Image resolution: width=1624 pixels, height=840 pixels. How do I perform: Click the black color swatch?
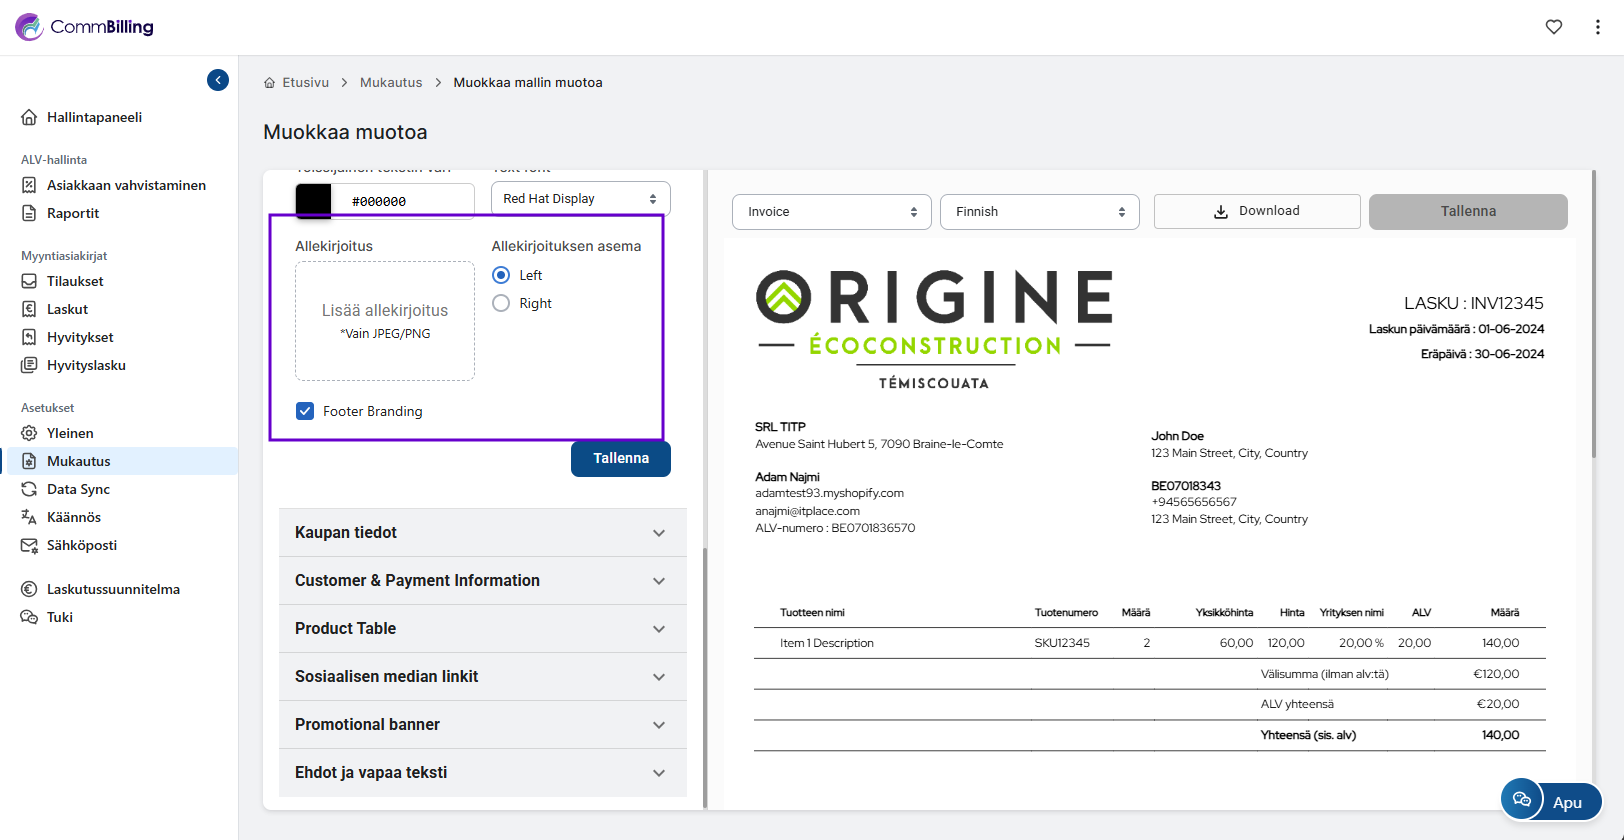(313, 200)
